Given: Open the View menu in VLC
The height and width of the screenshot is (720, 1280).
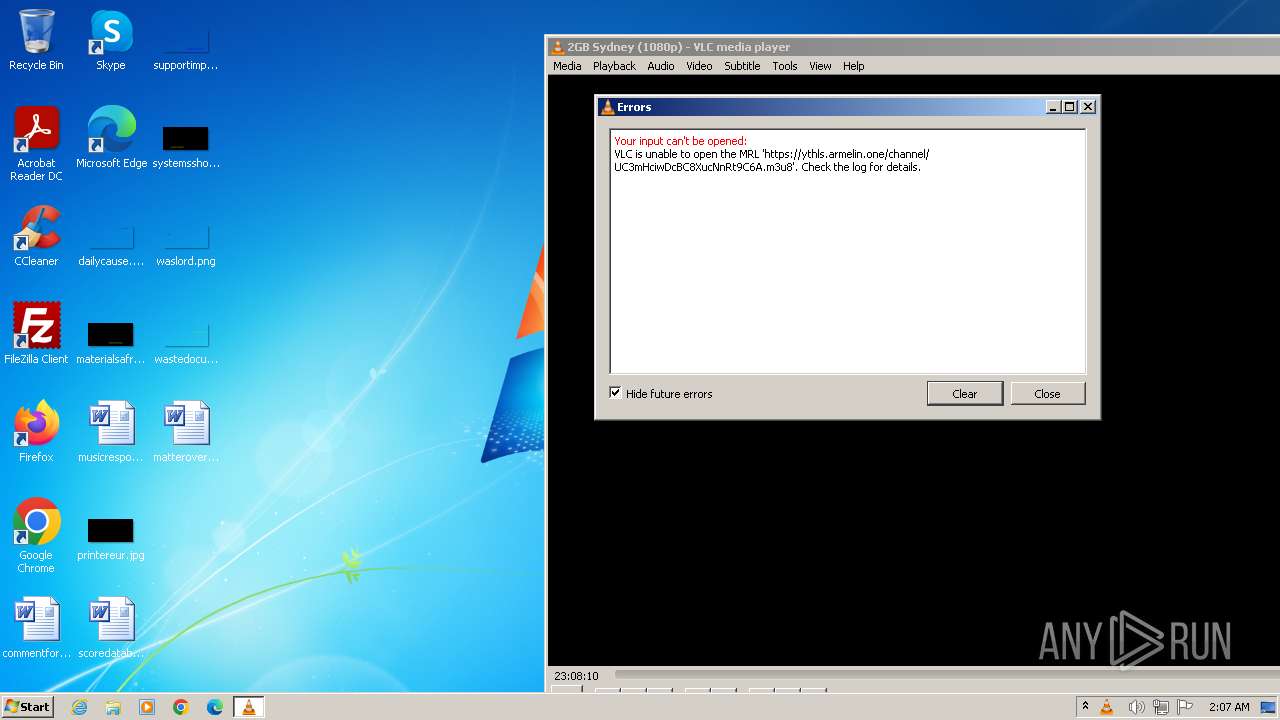Looking at the screenshot, I should coord(820,66).
